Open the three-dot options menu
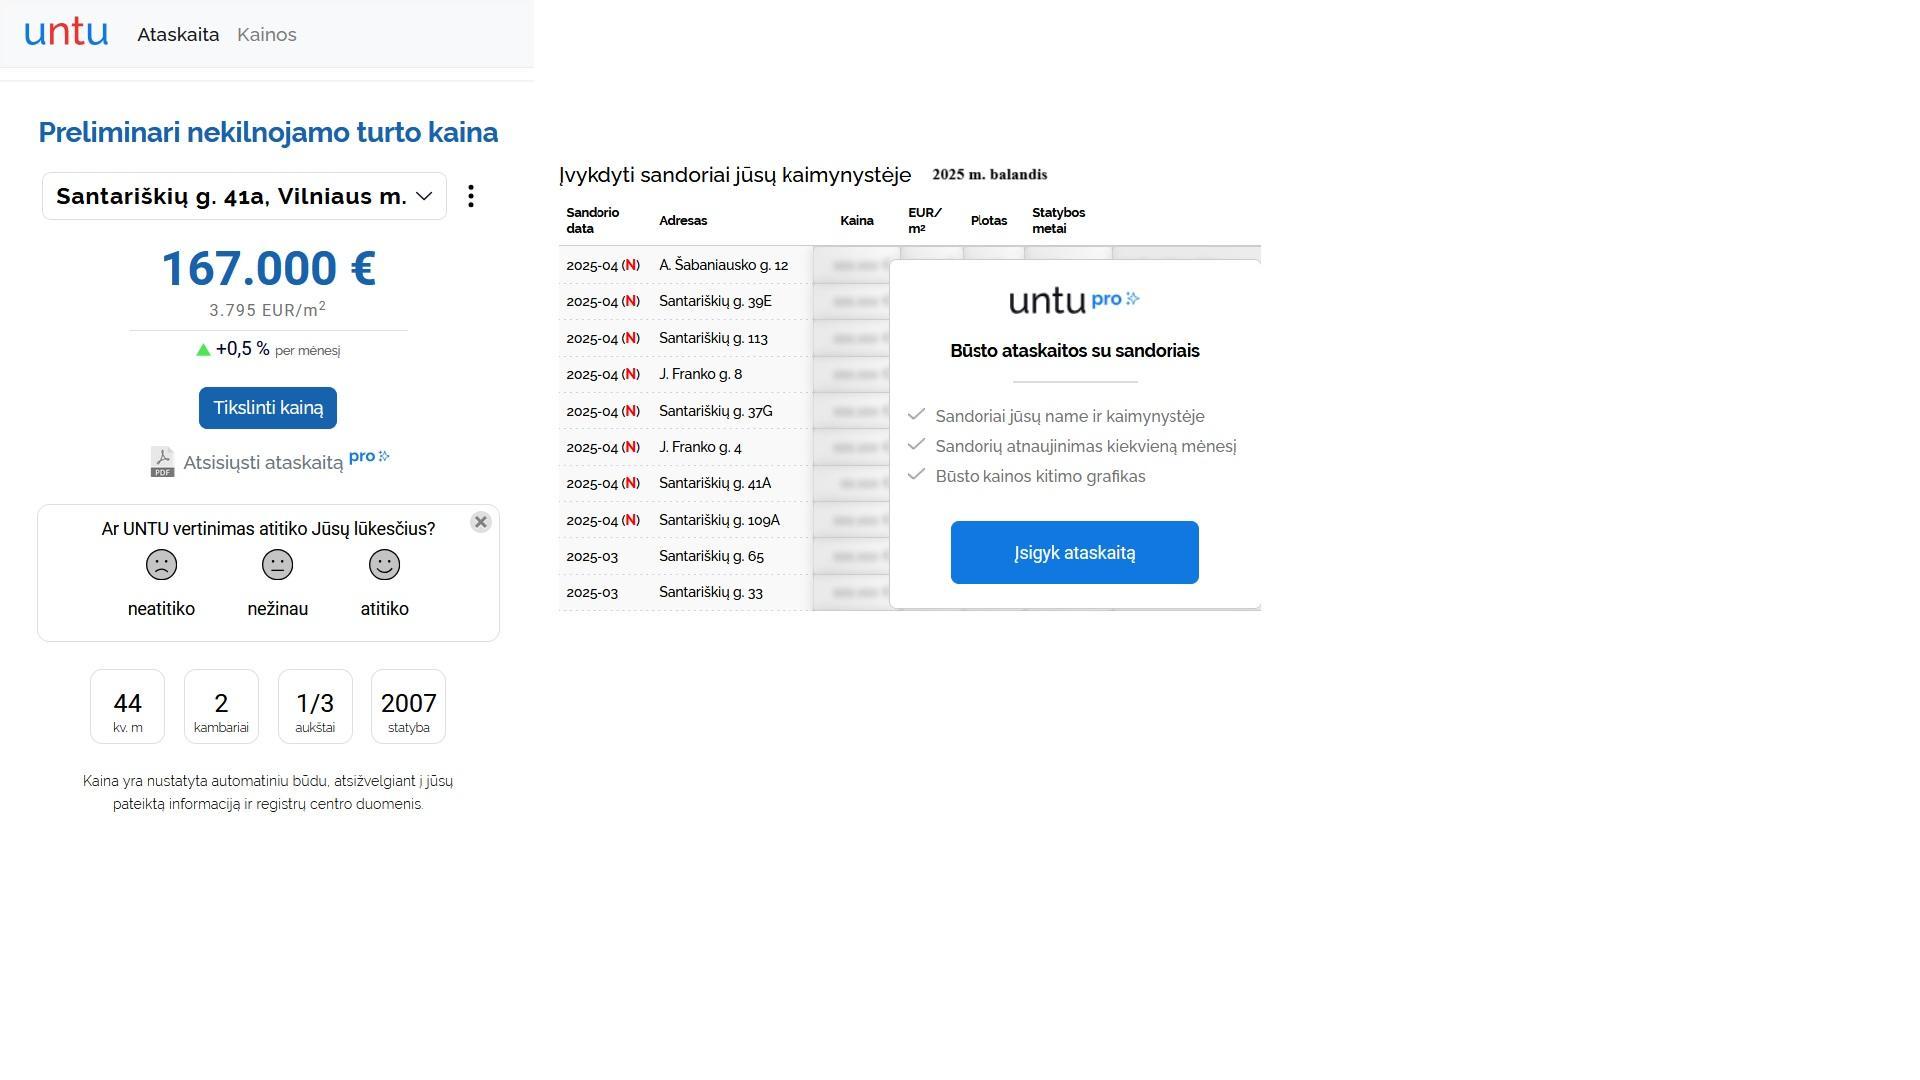Viewport: 1920px width, 1080px height. coord(471,196)
